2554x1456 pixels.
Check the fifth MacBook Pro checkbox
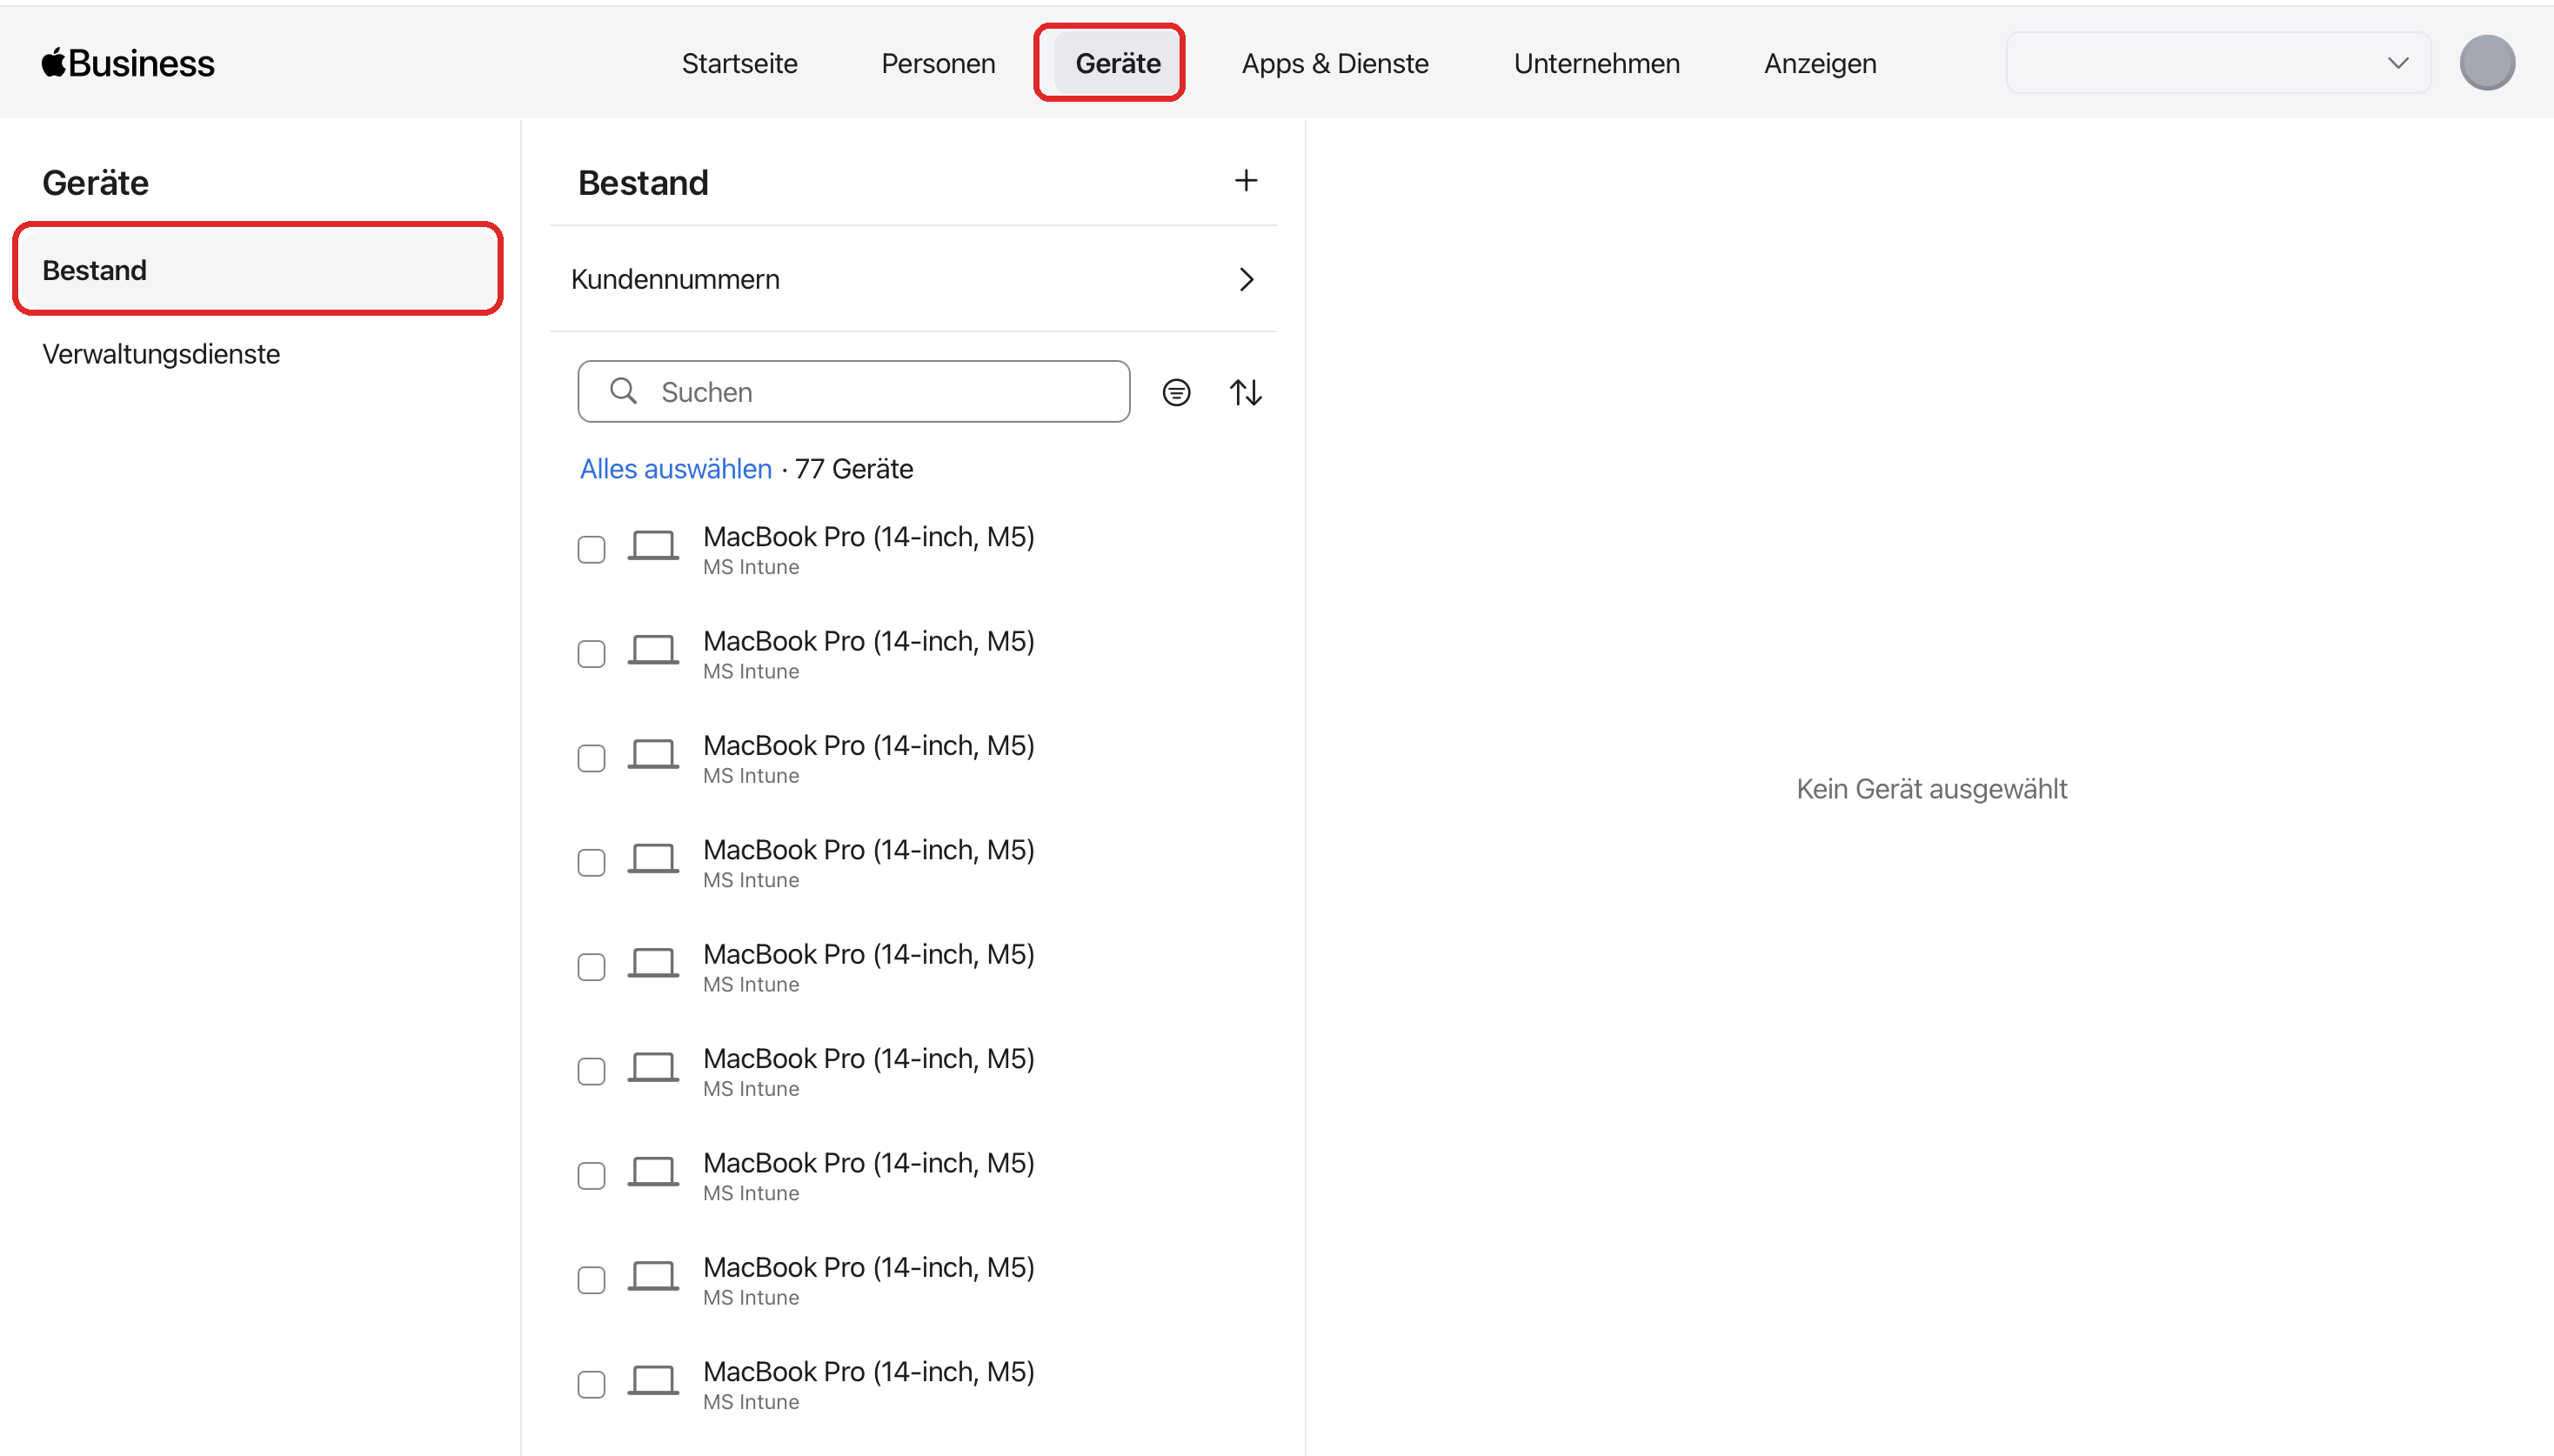click(x=591, y=967)
